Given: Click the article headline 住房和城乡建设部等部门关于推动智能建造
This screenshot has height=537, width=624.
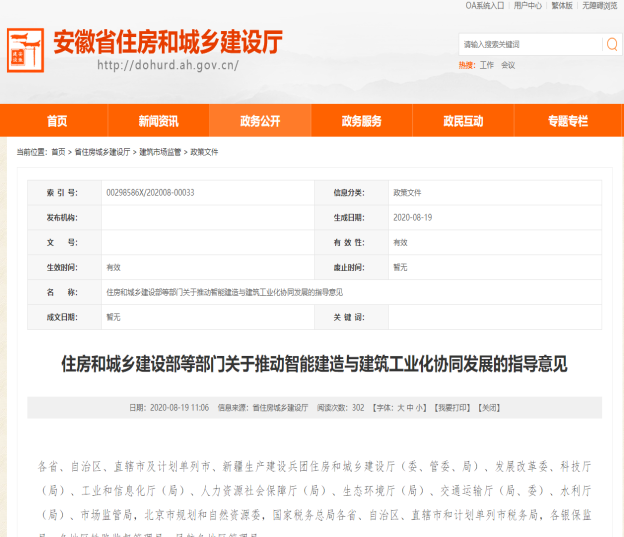Looking at the screenshot, I should [x=314, y=364].
